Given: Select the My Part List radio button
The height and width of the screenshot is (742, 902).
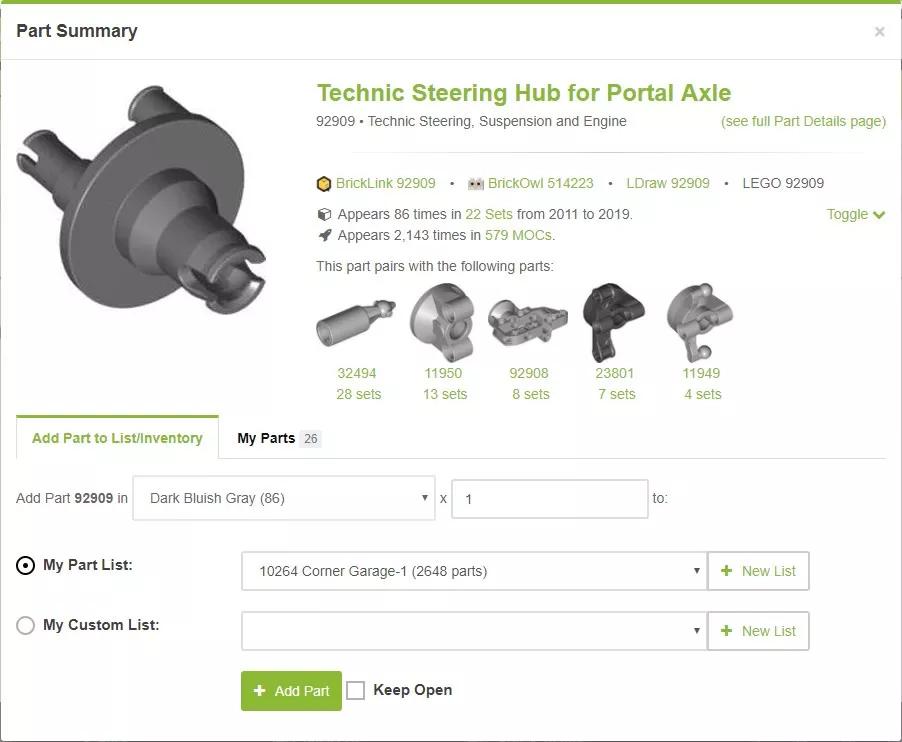Looking at the screenshot, I should coord(25,565).
